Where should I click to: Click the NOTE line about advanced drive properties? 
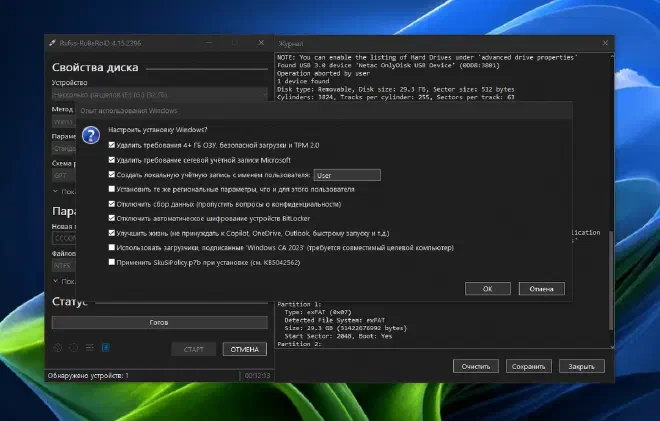click(427, 57)
